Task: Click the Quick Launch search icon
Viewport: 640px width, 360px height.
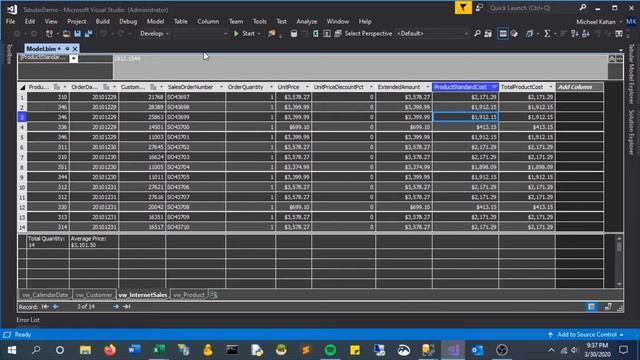Action: [x=583, y=8]
